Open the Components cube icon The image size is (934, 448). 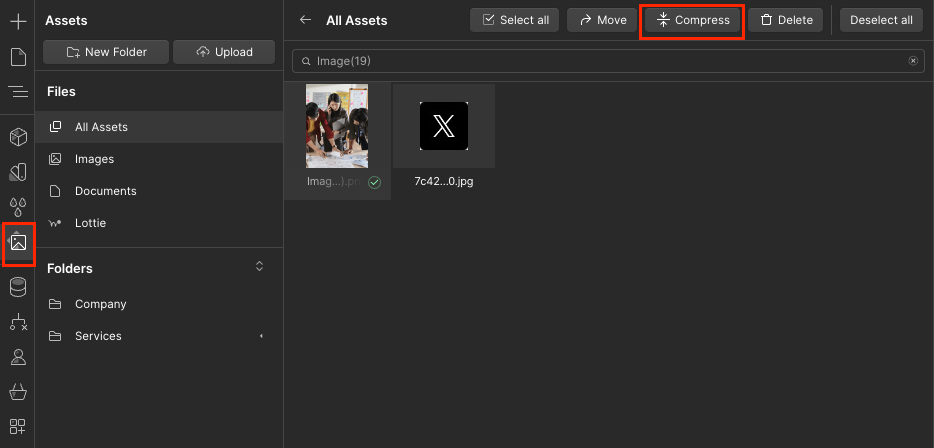(18, 137)
